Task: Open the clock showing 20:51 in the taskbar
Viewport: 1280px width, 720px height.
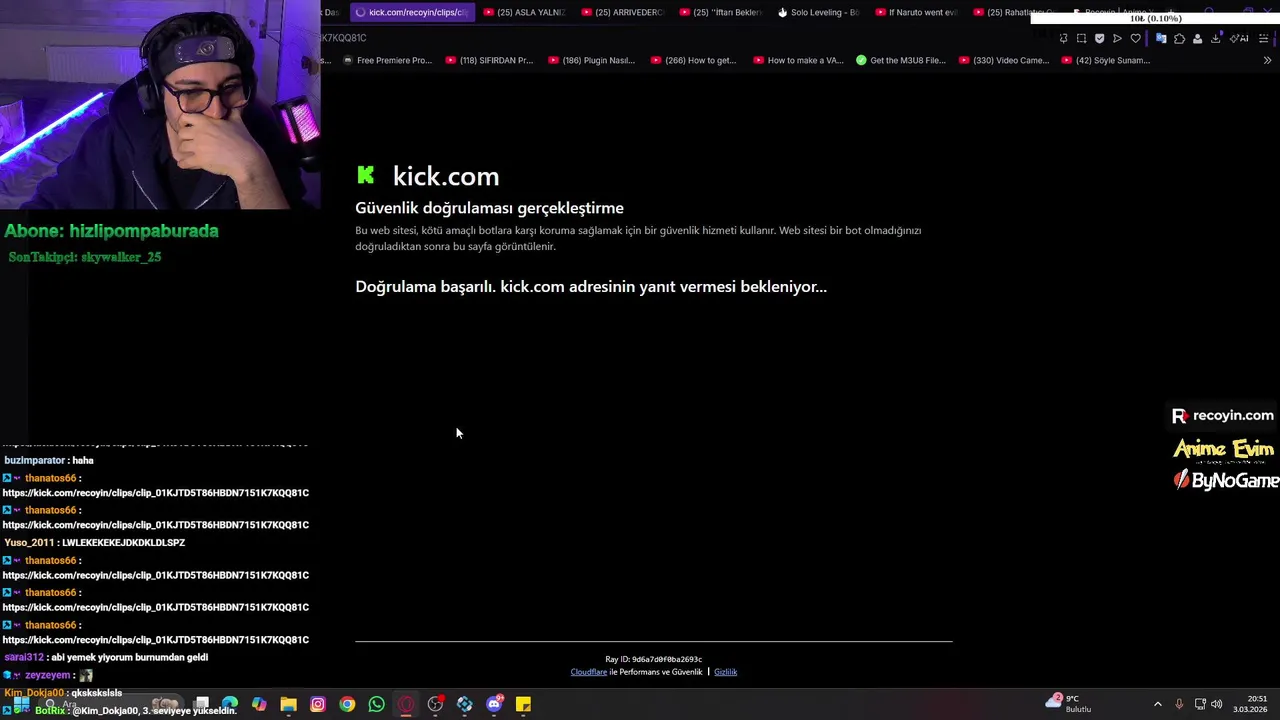Action: [1251, 704]
